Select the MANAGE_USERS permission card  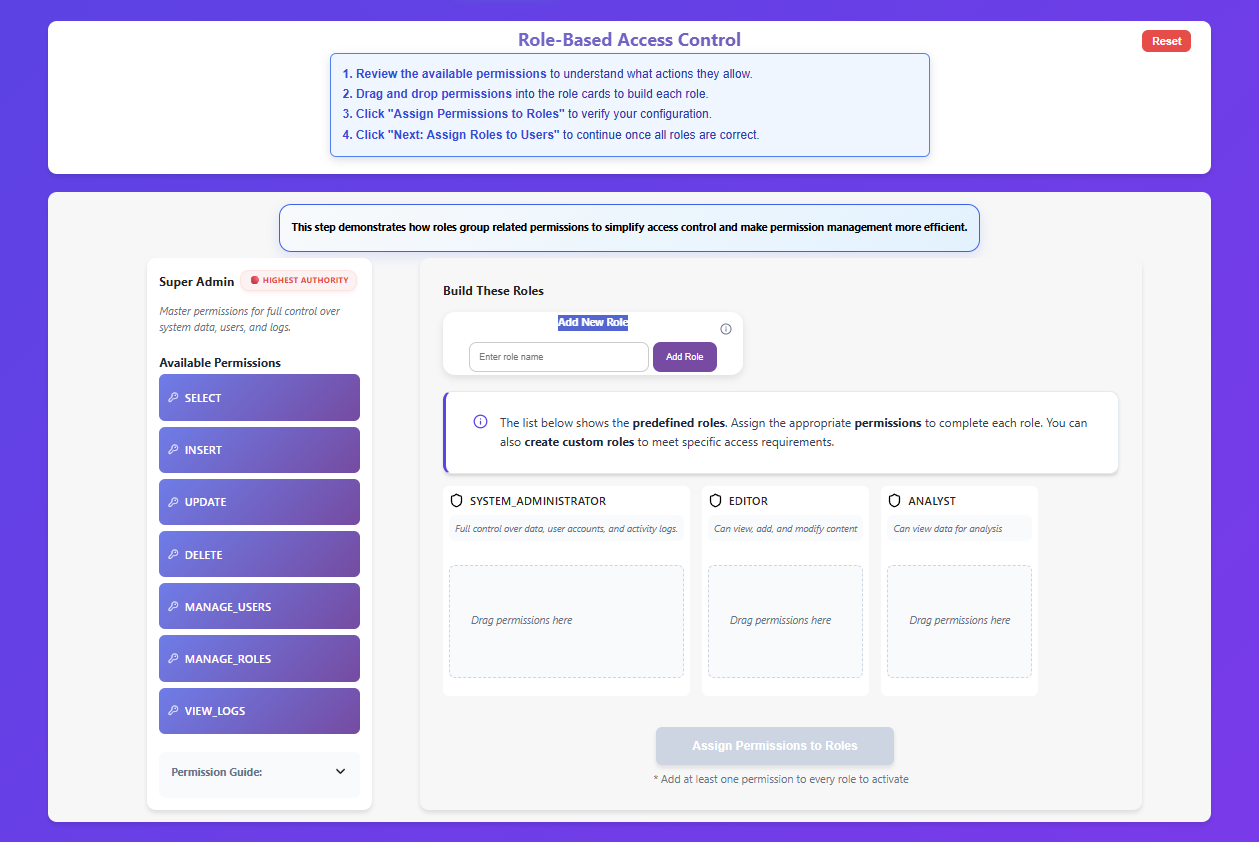click(x=259, y=607)
